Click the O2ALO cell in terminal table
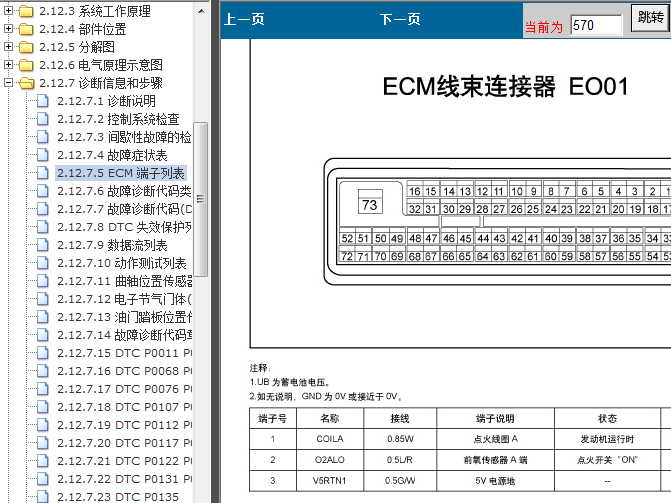The width and height of the screenshot is (671, 503). tap(330, 460)
